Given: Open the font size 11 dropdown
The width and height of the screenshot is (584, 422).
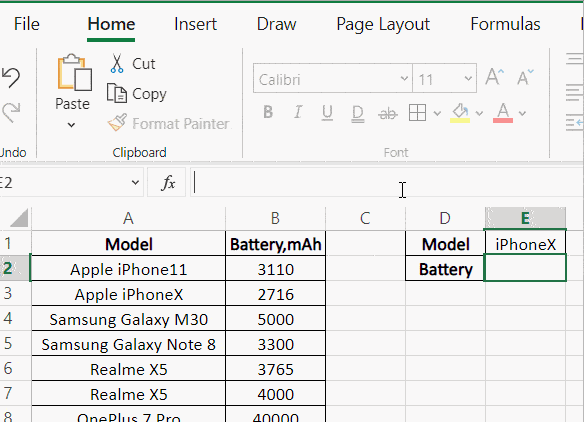Looking at the screenshot, I should pyautogui.click(x=468, y=79).
